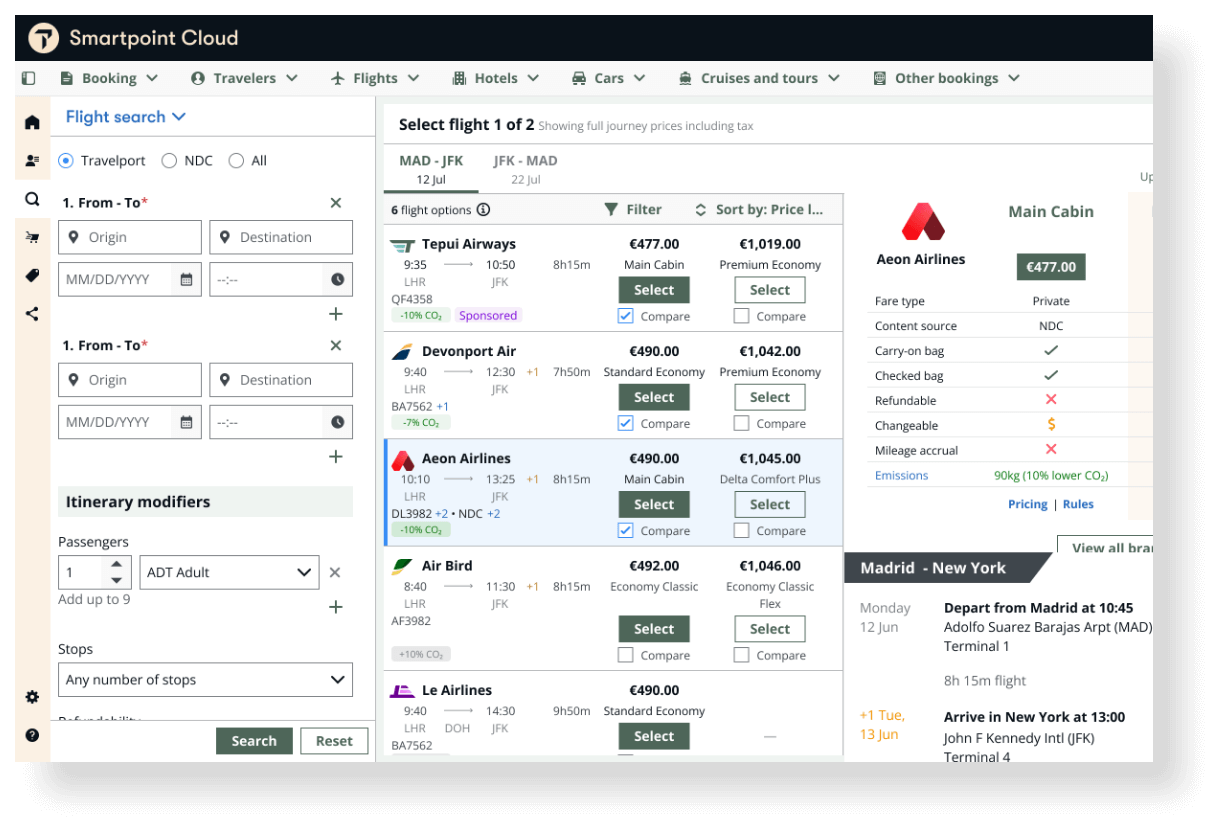This screenshot has height=837, width=1228.
Task: Click the price tag icon in sidebar
Action: tap(32, 276)
